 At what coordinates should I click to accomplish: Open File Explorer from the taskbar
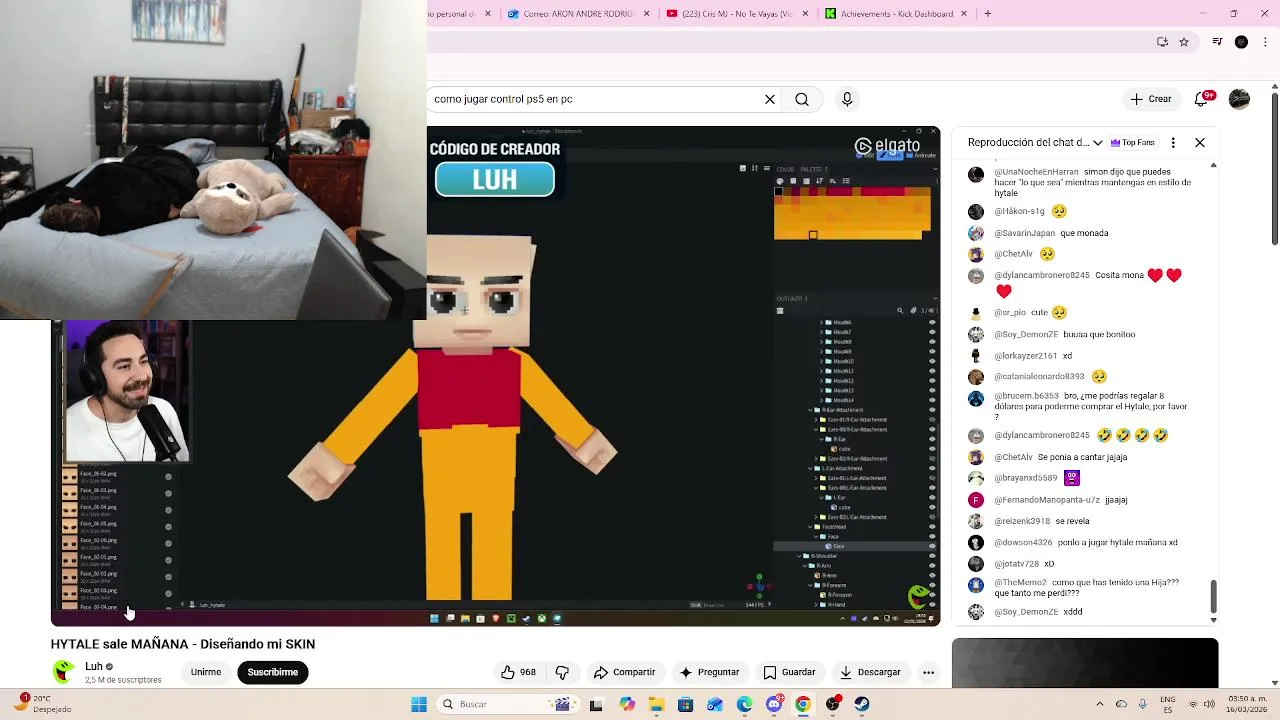point(656,704)
